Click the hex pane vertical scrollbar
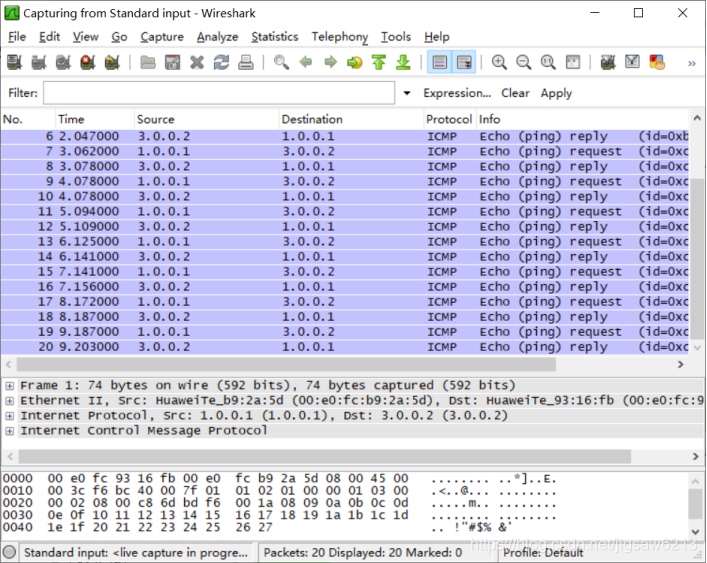The image size is (707, 563). (696, 505)
